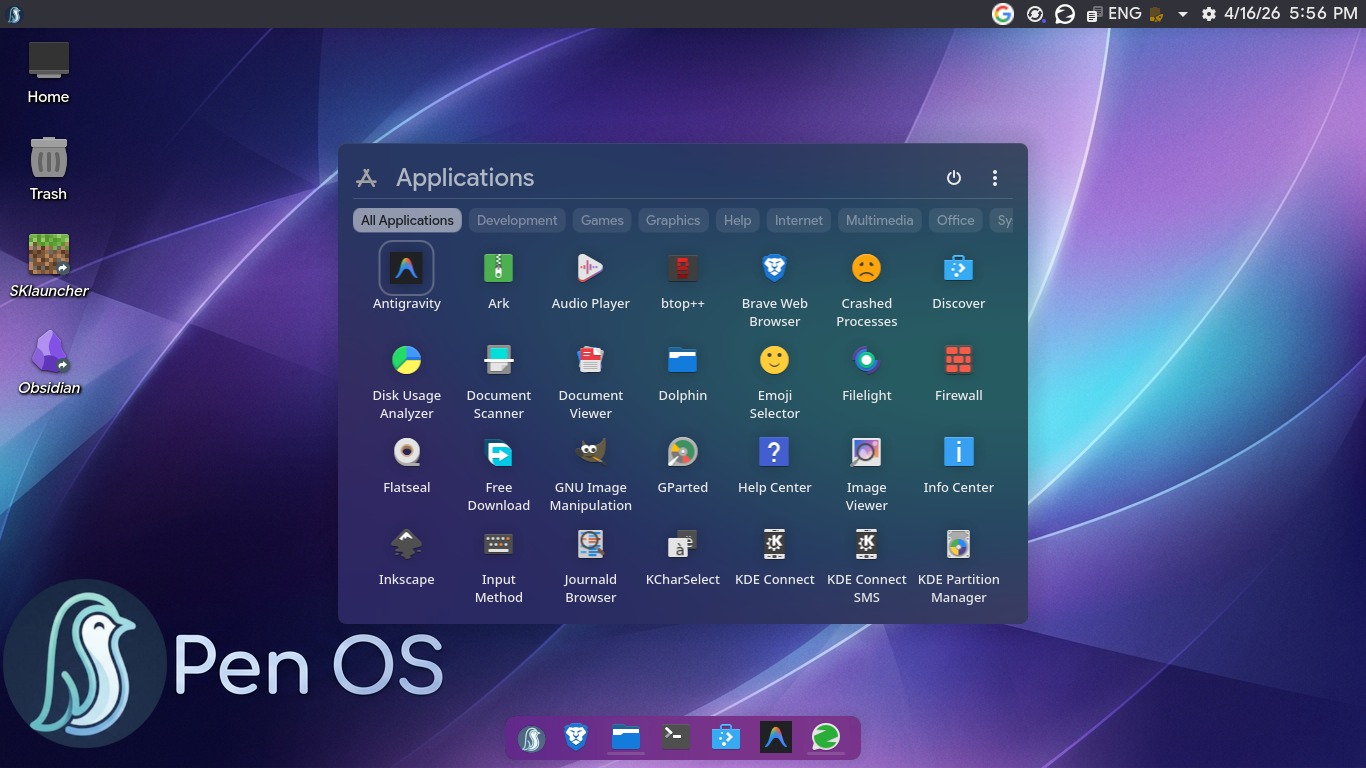Image resolution: width=1366 pixels, height=768 pixels.
Task: Open the Ark archive manager
Action: point(498,277)
